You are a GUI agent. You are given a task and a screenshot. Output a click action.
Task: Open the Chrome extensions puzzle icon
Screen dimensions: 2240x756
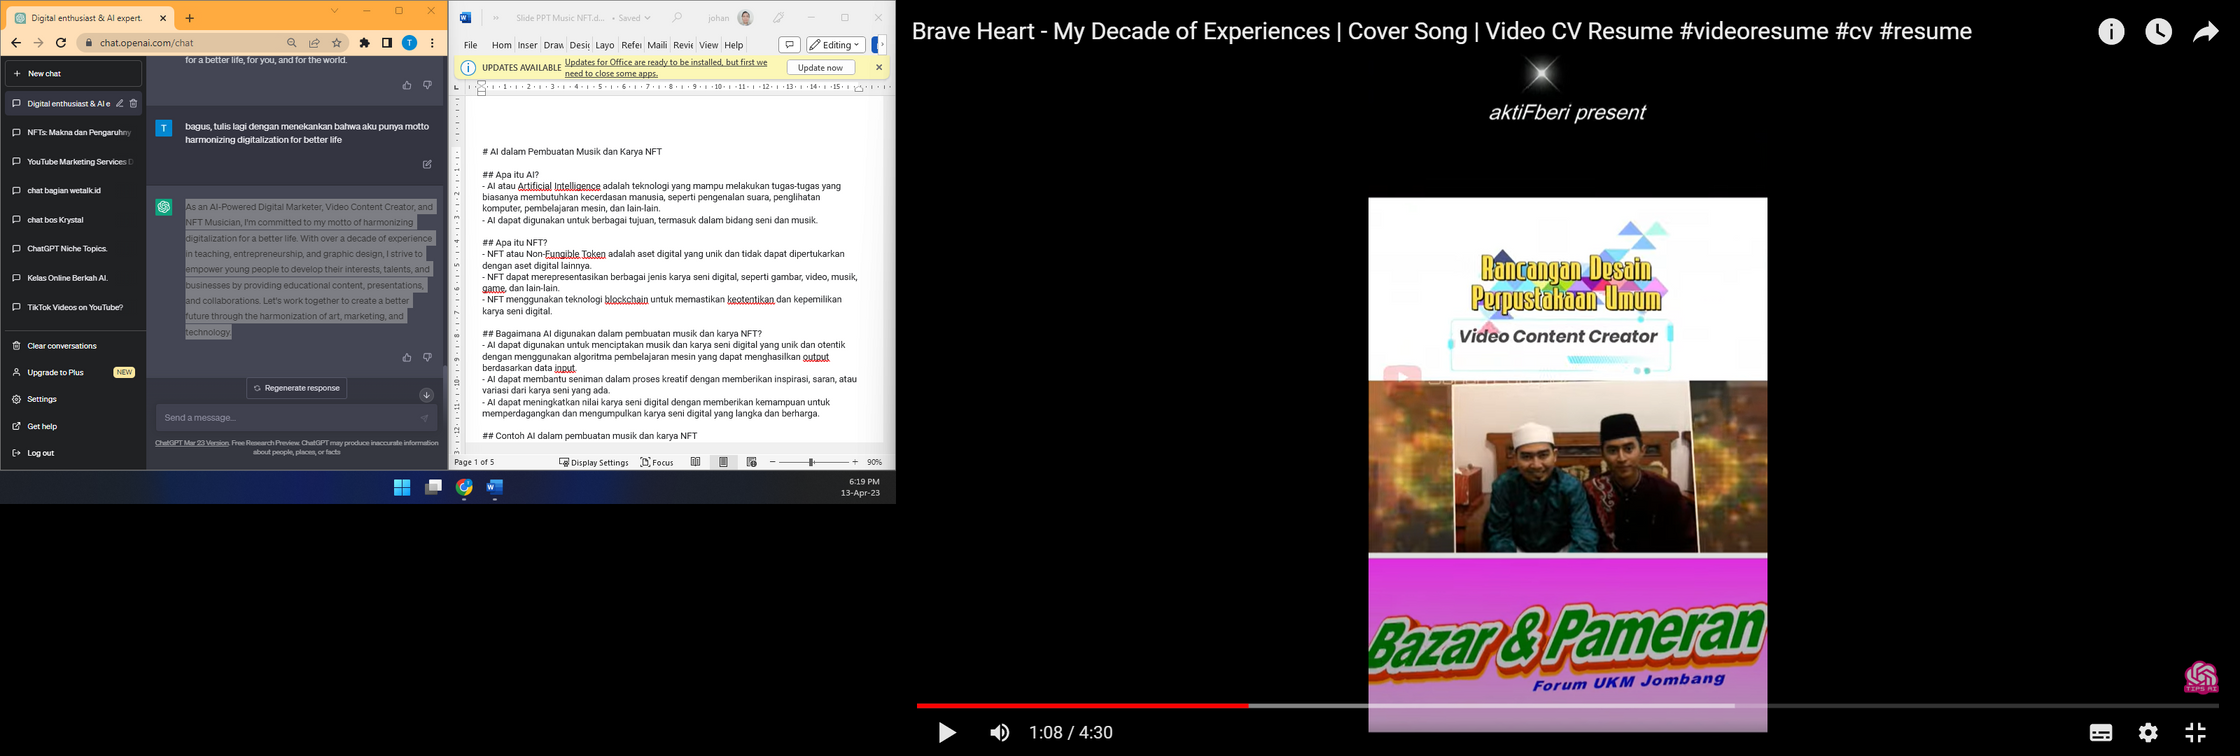(x=364, y=43)
